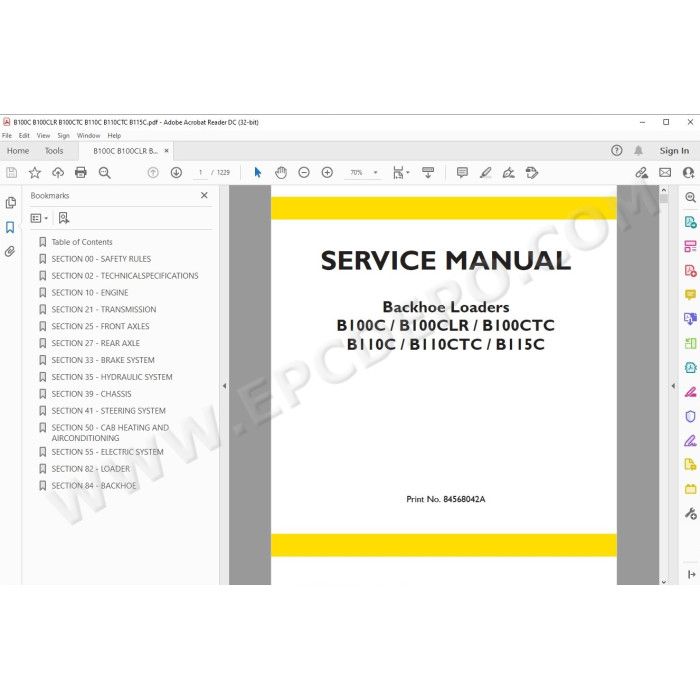700x700 pixels.
Task: Select SECTION 21 - TRANSMISSION bookmark
Action: click(104, 309)
